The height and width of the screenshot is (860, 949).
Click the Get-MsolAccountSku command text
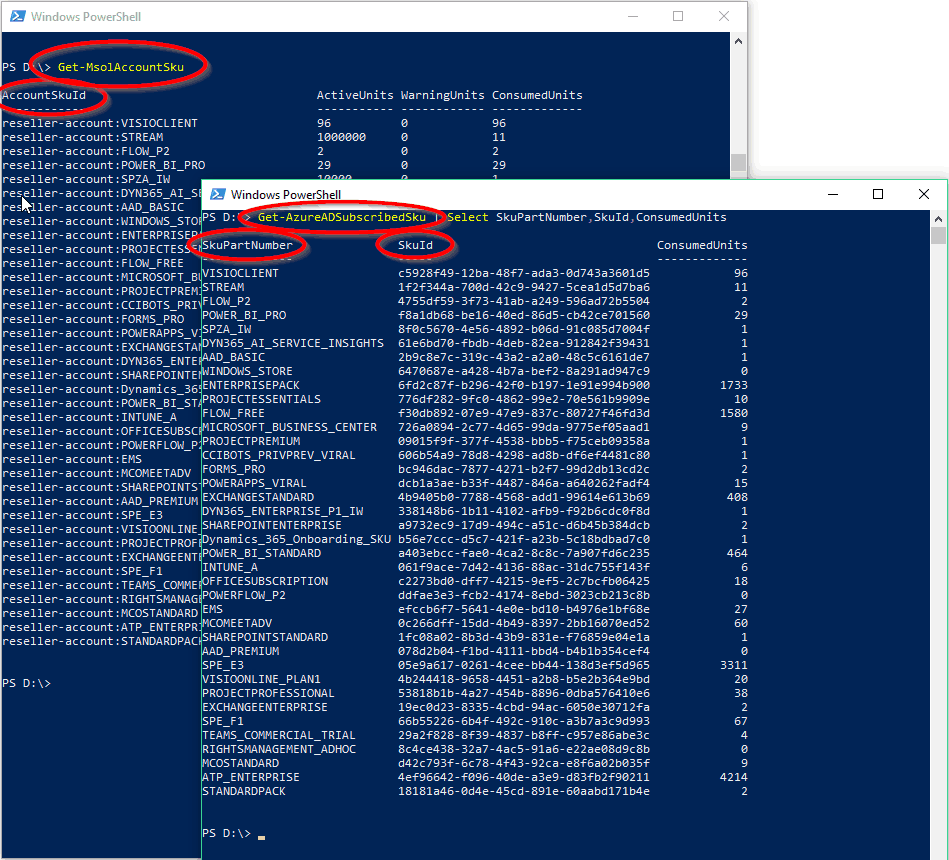point(120,67)
